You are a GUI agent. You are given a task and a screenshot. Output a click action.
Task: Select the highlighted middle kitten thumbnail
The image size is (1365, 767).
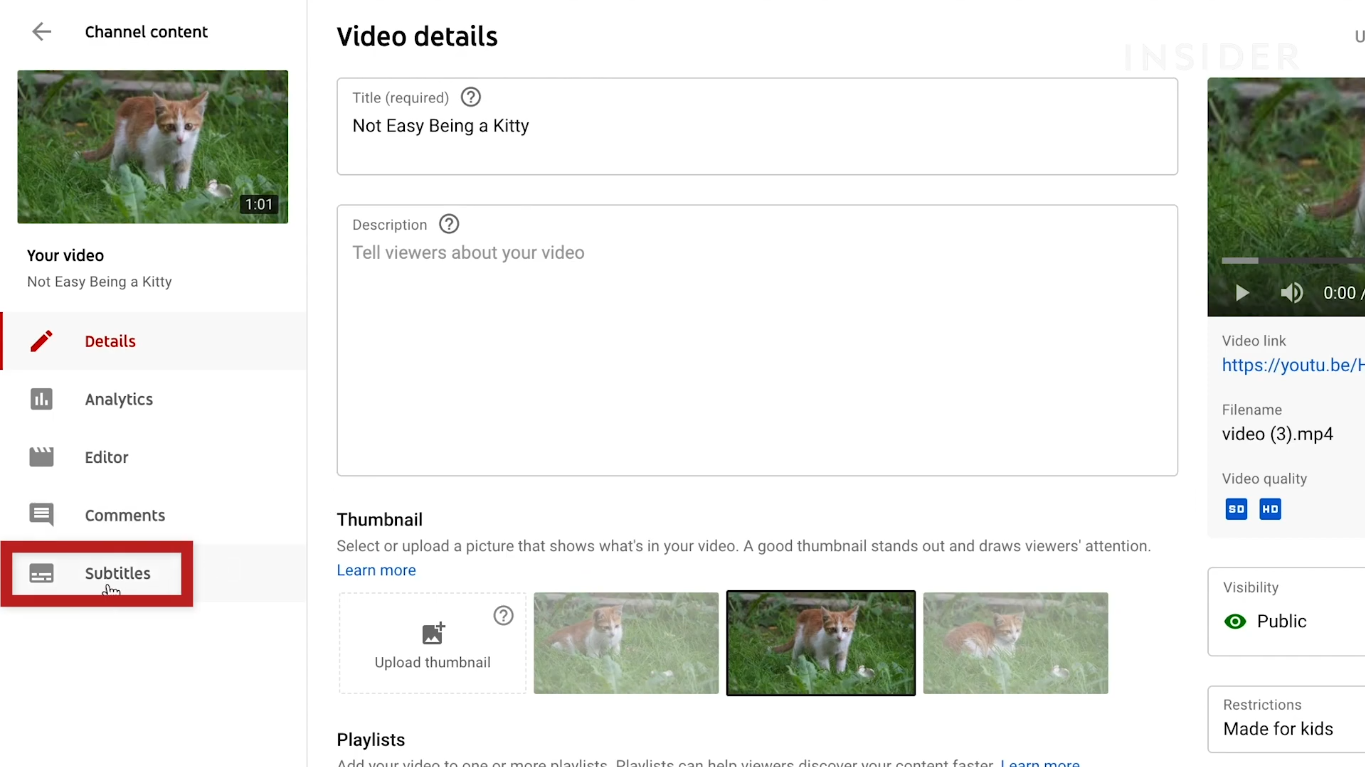click(821, 643)
